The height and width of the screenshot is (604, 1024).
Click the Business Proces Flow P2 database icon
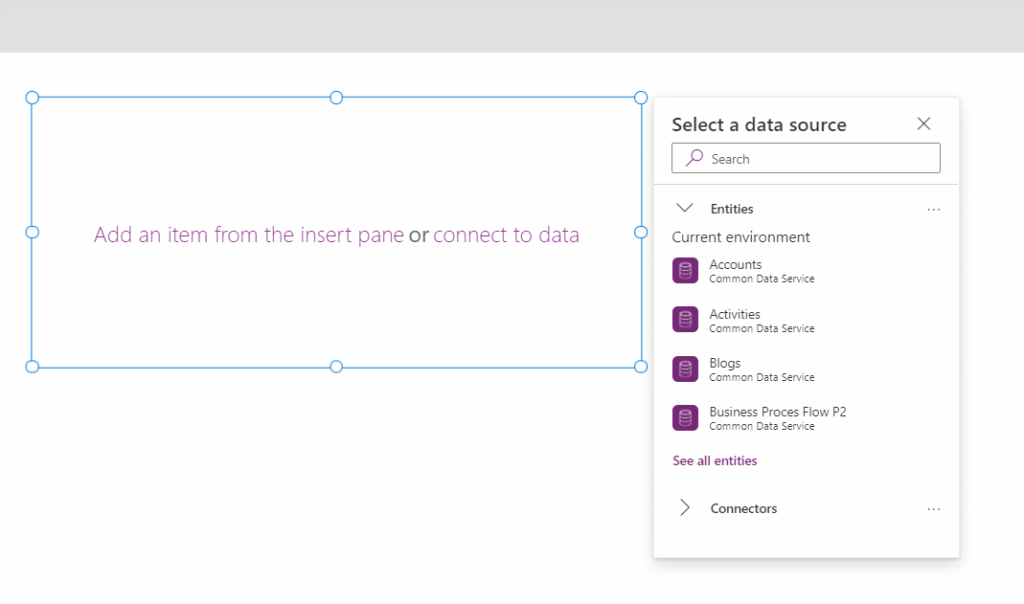tap(685, 418)
